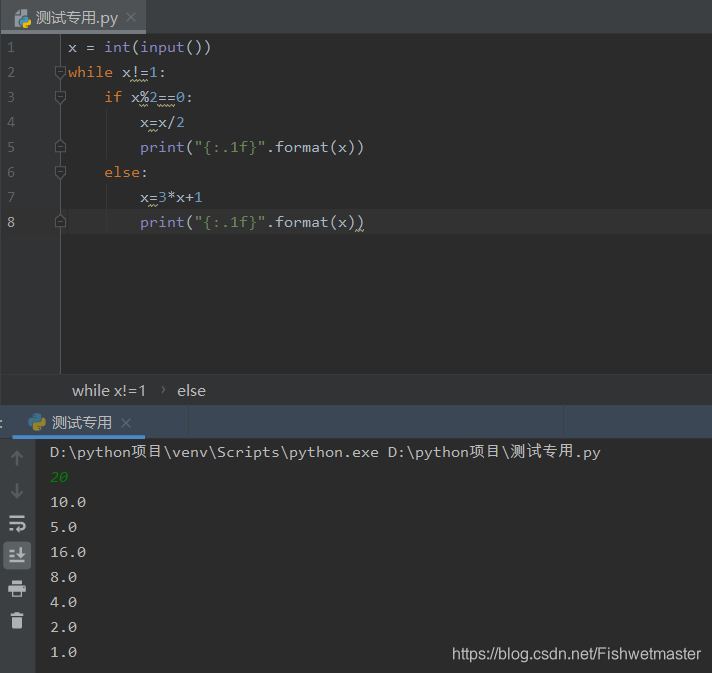
Task: Switch to the 测试专用 run tab
Action: (81, 422)
